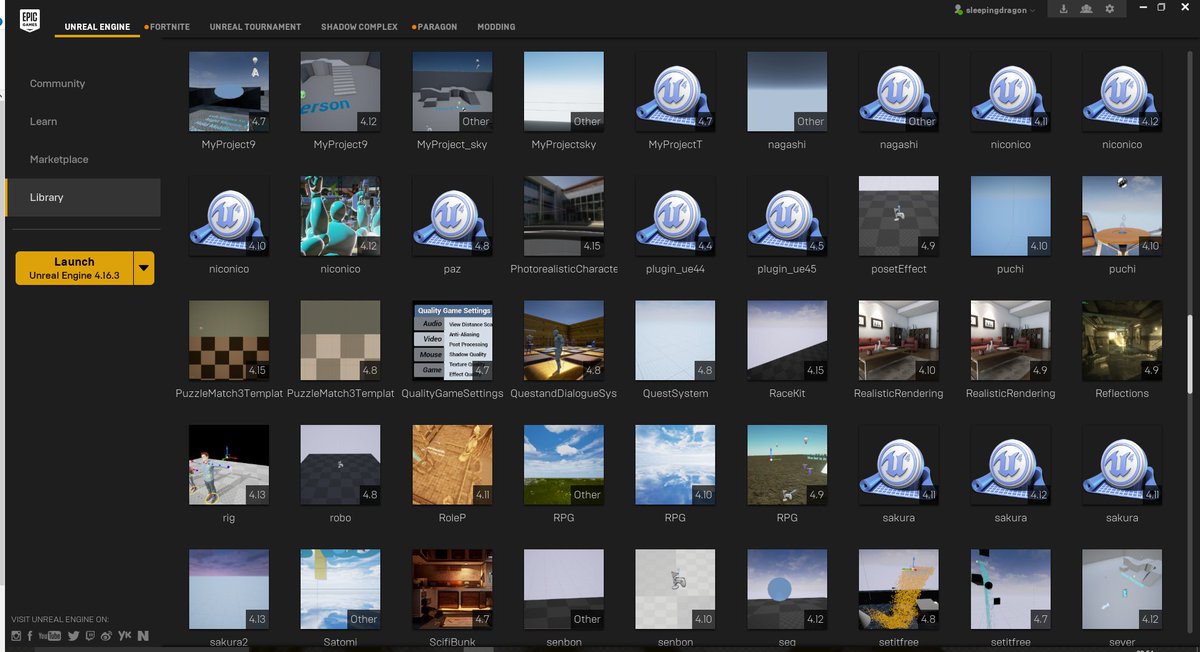This screenshot has width=1200, height=652.
Task: Visit Unreal Engine on Twitter
Action: coord(73,635)
